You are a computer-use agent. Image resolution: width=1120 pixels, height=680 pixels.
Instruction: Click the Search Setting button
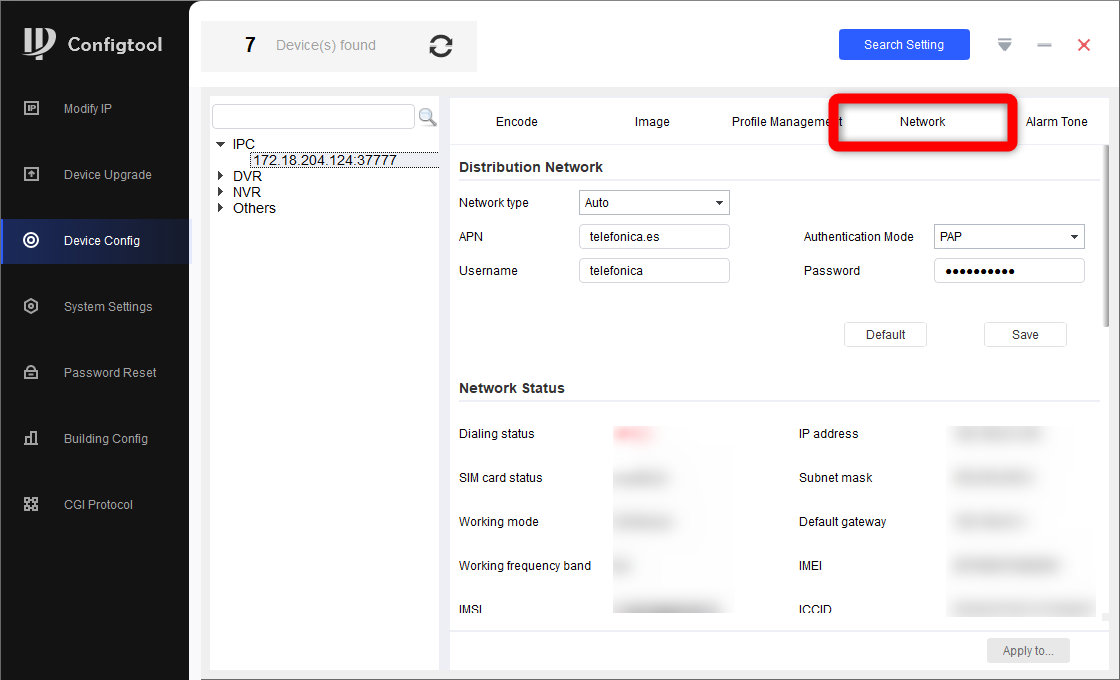click(904, 44)
